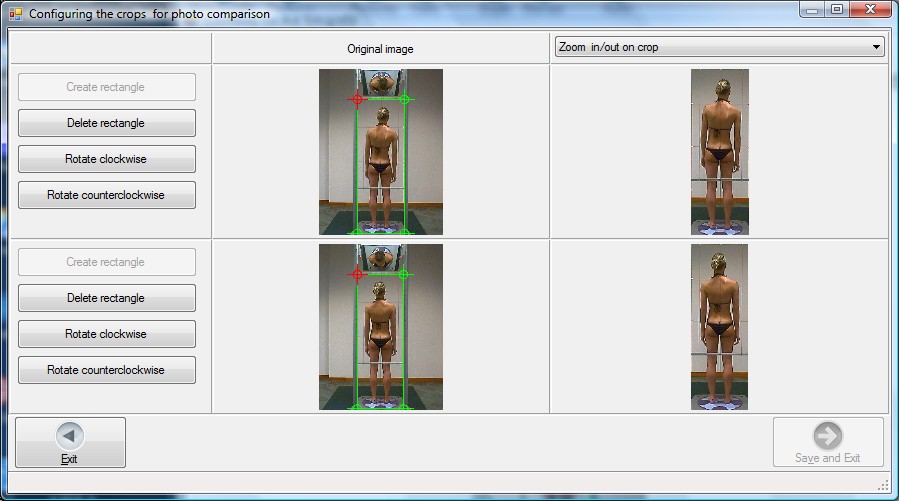Click Create rectangle in the top row
The height and width of the screenshot is (501, 899).
click(x=107, y=87)
